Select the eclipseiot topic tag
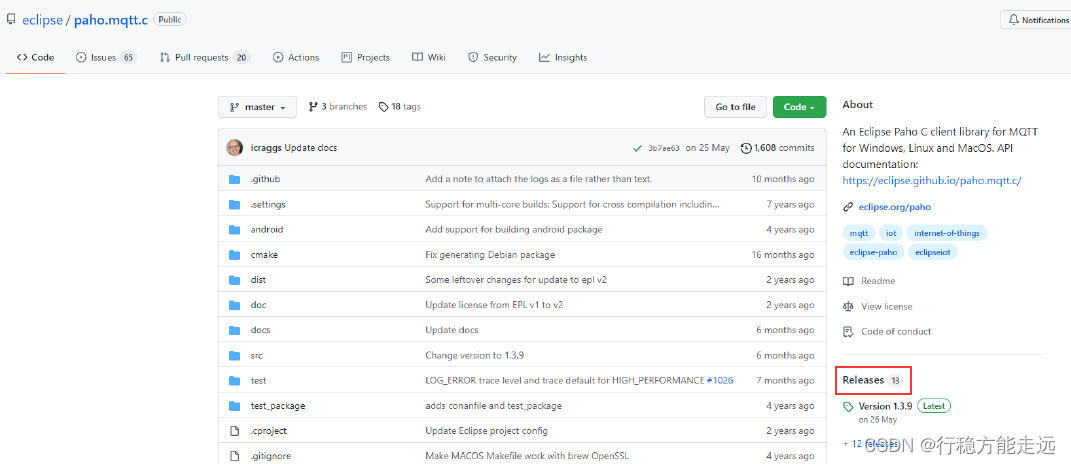The image size is (1071, 464). point(932,252)
